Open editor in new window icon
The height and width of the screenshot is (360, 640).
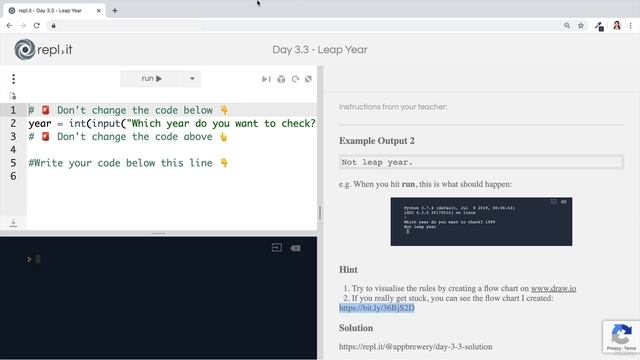[x=309, y=78]
